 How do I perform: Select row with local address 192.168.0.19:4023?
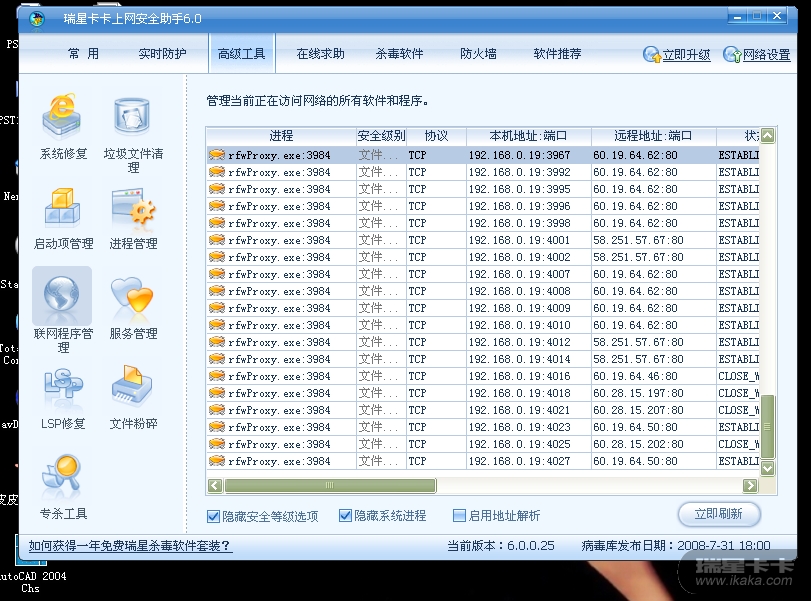[x=483, y=427]
